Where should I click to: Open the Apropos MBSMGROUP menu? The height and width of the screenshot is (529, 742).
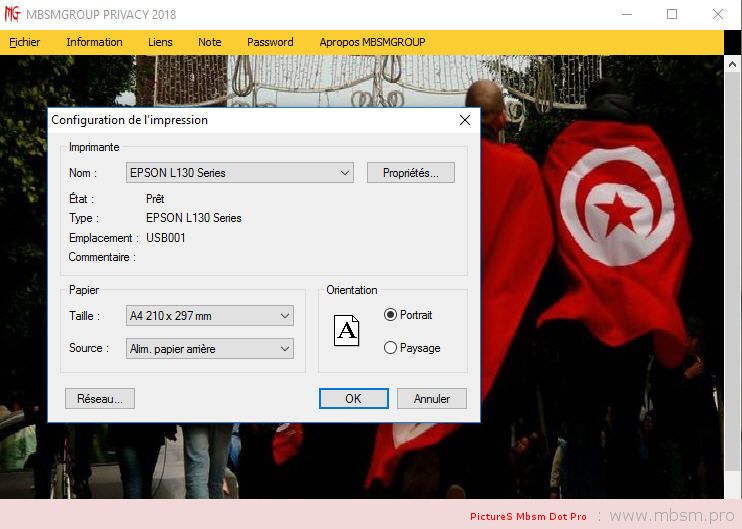click(x=372, y=42)
